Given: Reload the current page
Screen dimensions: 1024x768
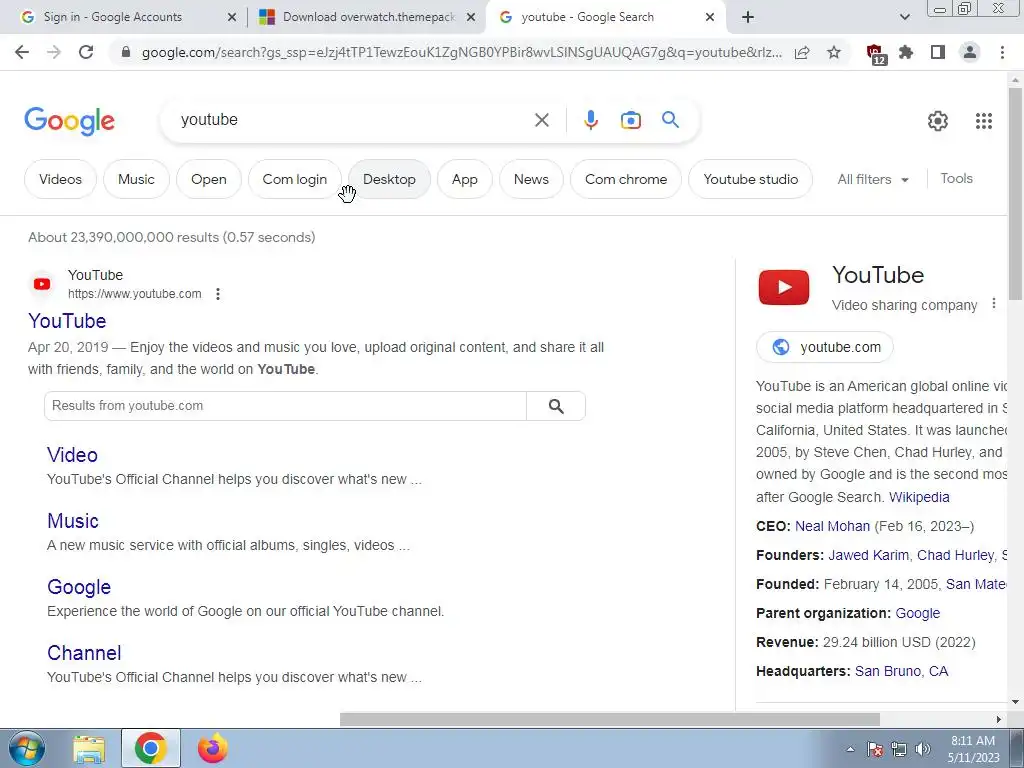Looking at the screenshot, I should click(x=86, y=52).
